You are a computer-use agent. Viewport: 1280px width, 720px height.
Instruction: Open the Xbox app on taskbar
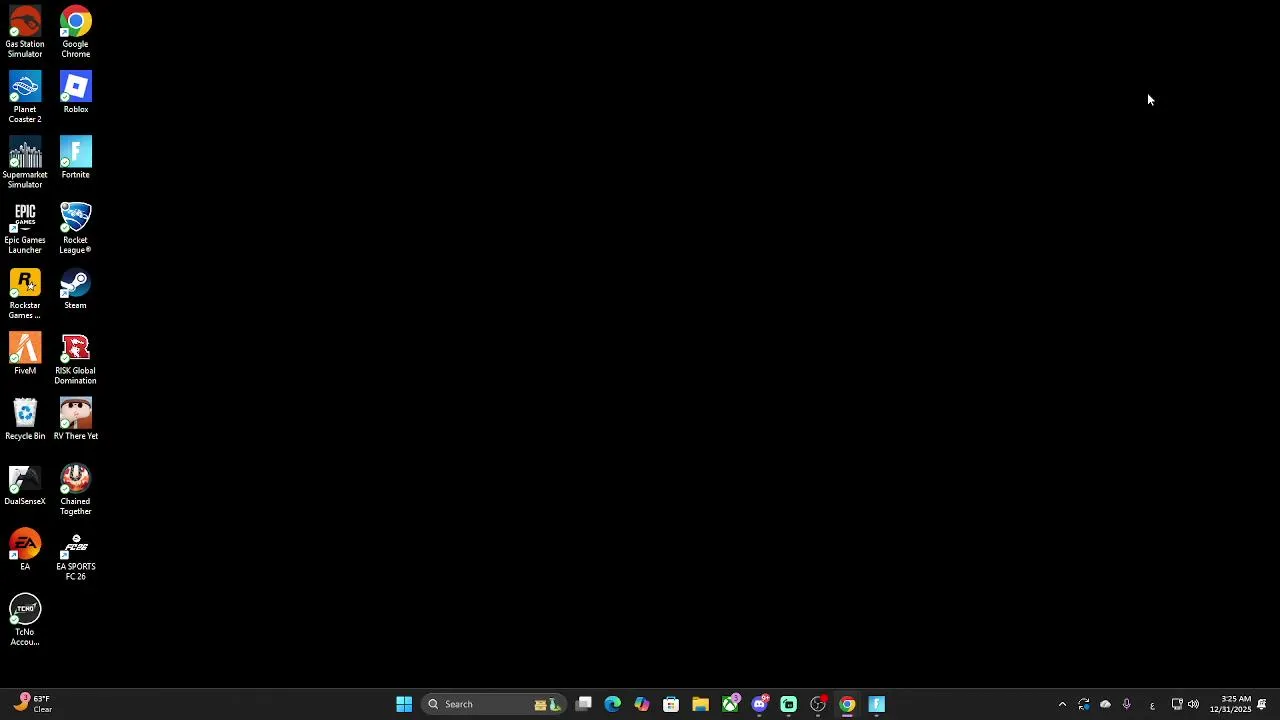730,704
